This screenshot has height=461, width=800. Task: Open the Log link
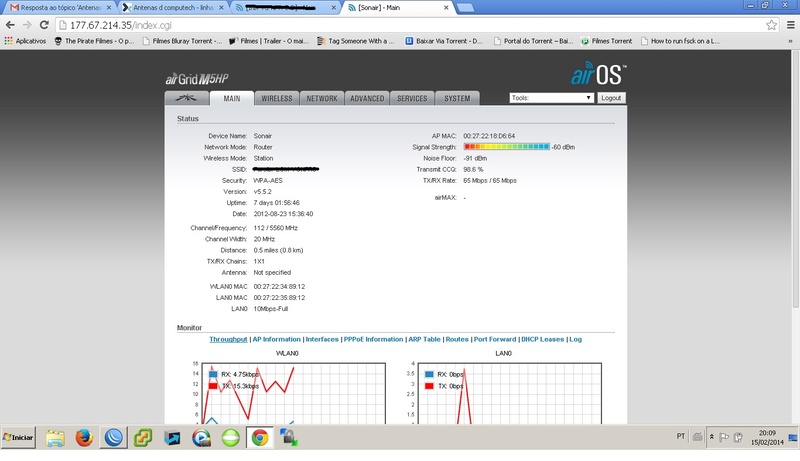(576, 339)
